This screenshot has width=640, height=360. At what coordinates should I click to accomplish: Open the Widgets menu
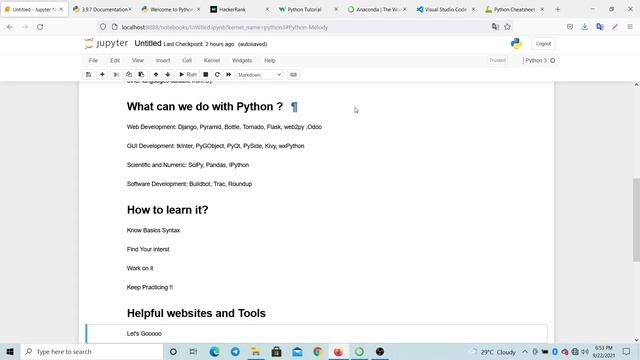[x=242, y=60]
